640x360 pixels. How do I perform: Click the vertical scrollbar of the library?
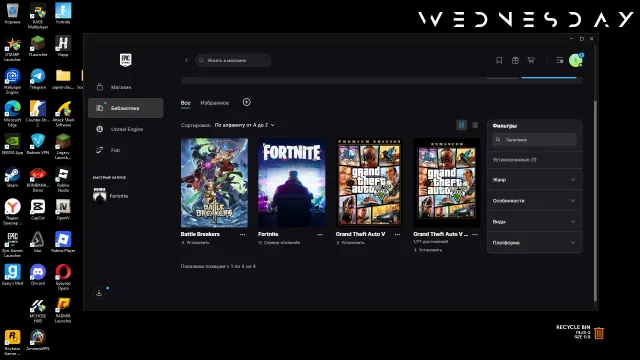(595, 200)
